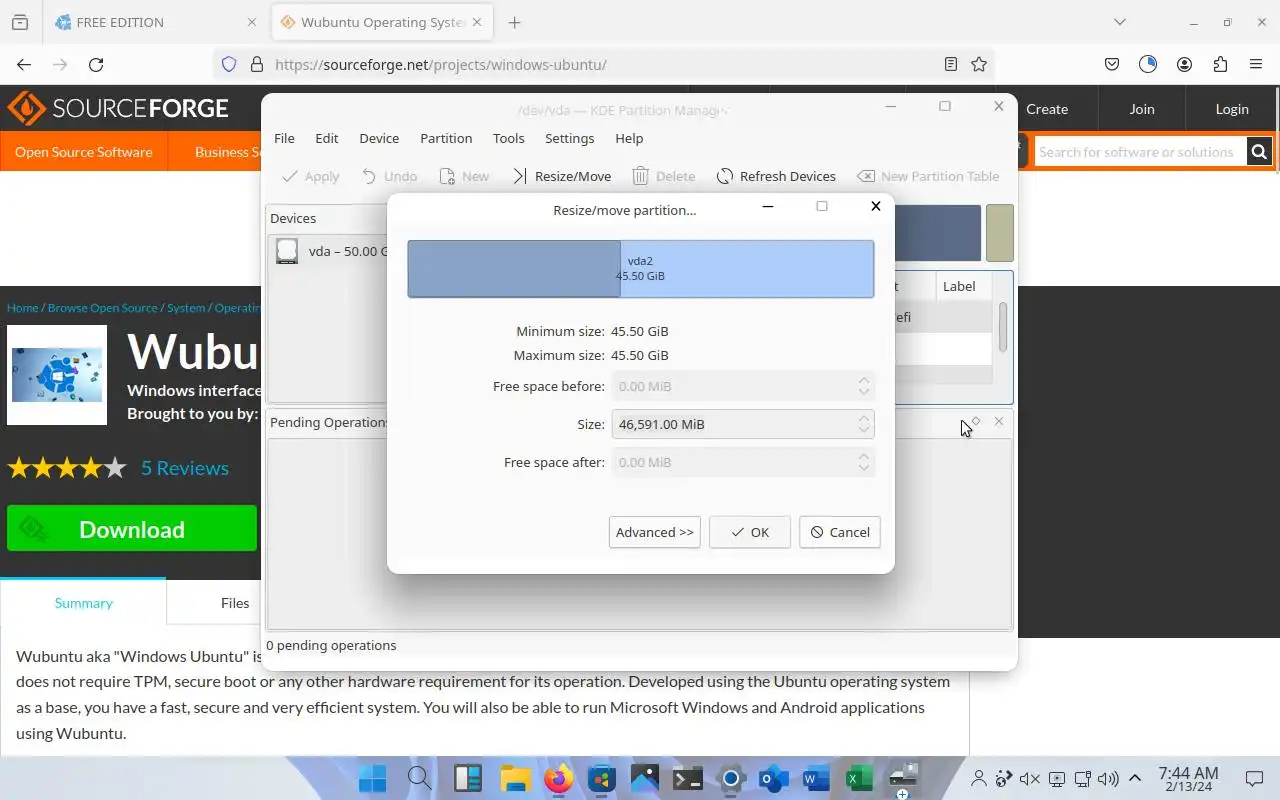The image size is (1280, 800).
Task: Click the SourceForge search input field
Action: [x=1140, y=152]
